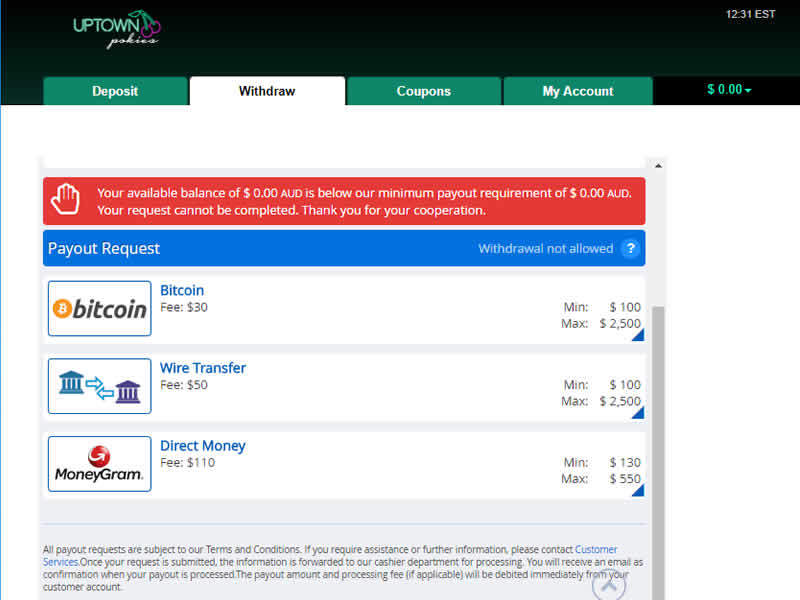Click the back-to-top circle arrow

[x=609, y=586]
